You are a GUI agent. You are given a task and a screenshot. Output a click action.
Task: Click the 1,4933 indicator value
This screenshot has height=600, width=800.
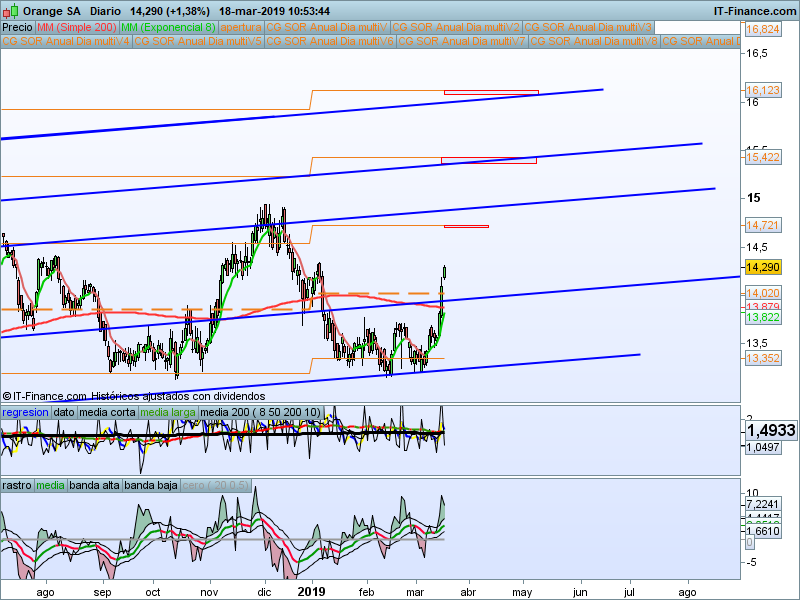click(770, 431)
